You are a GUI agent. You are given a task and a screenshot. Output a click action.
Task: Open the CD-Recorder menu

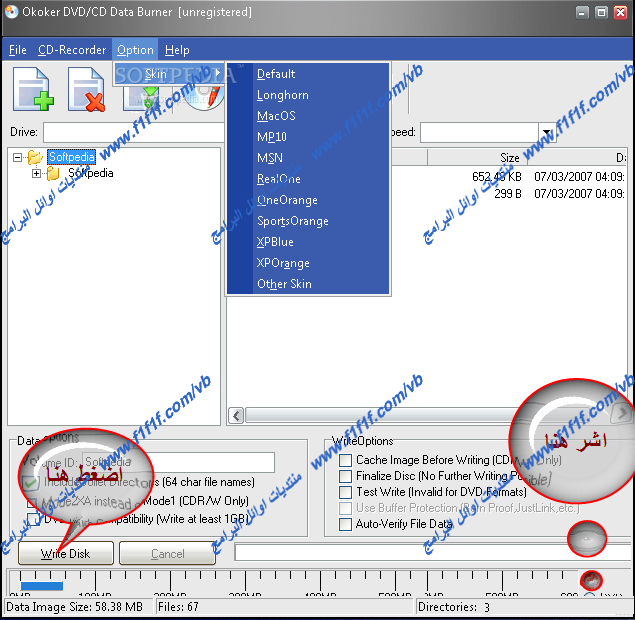[x=72, y=50]
